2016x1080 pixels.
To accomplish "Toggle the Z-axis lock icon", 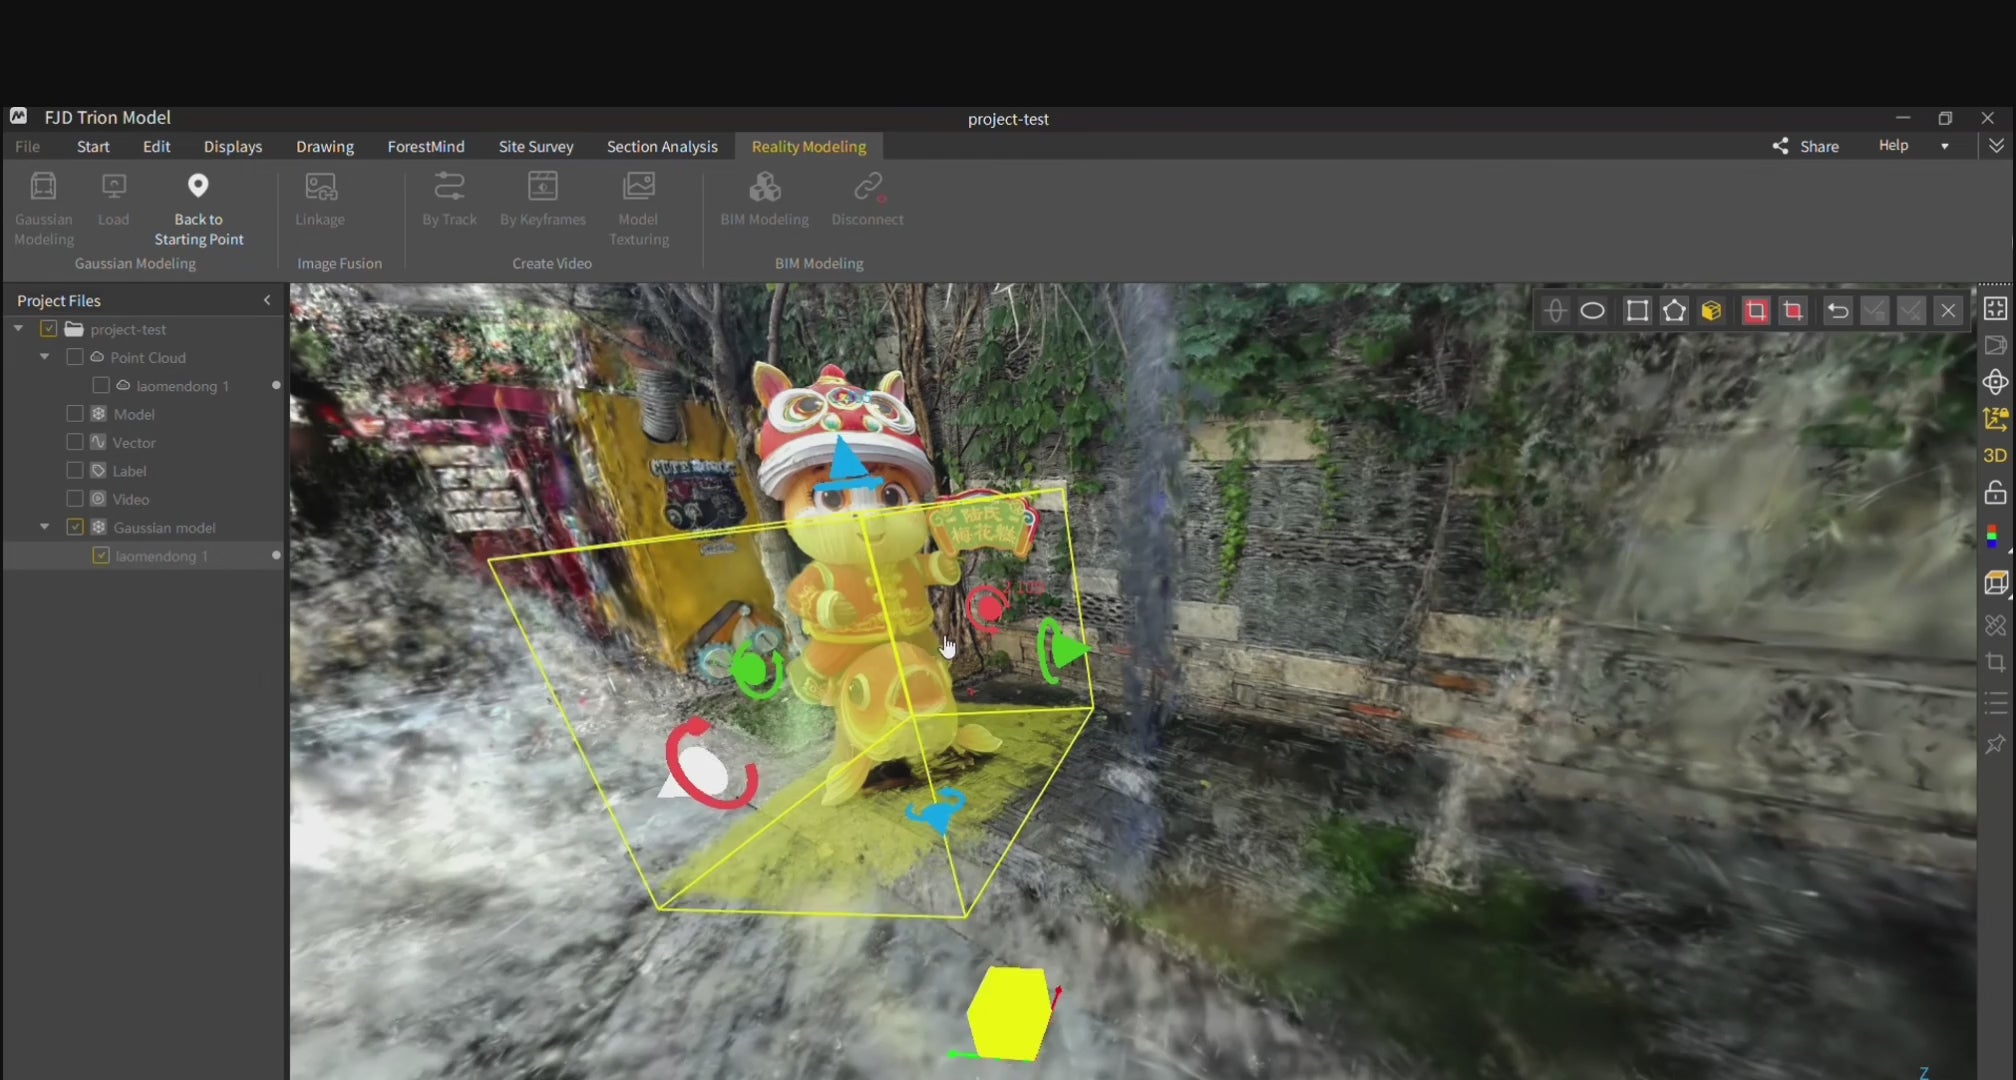I will coord(1995,419).
